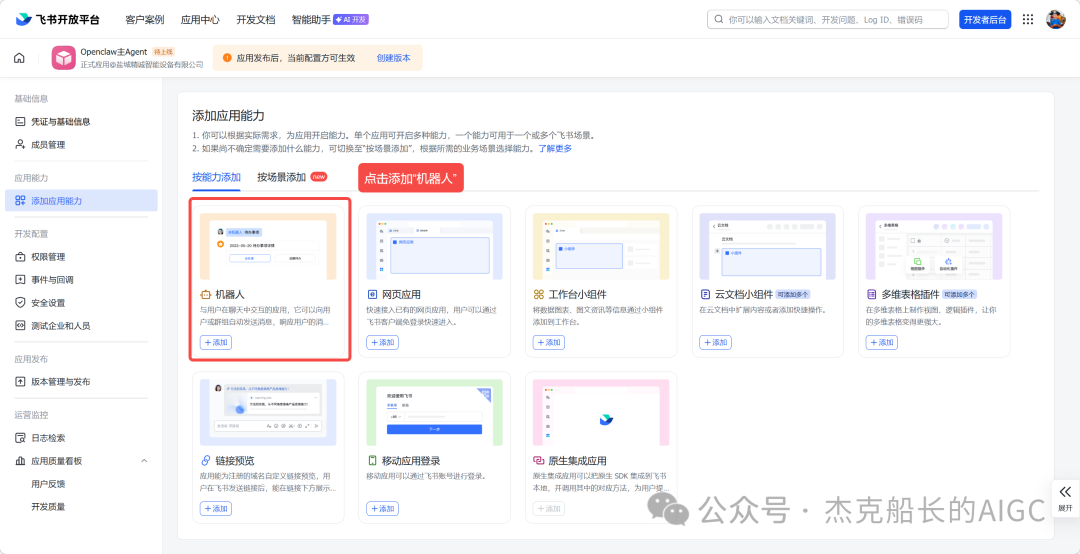Click the robot icon beside 机器人

coord(205,294)
